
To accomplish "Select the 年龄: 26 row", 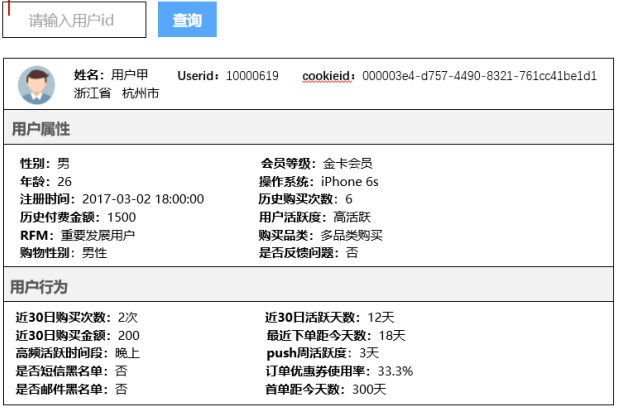I will click(46, 181).
